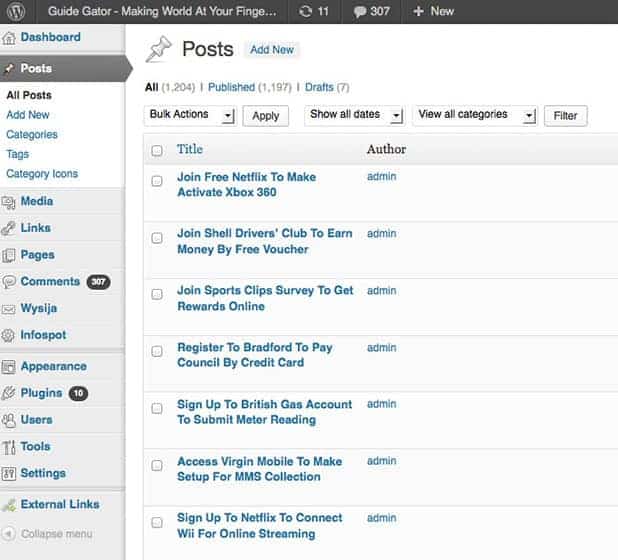This screenshot has height=560, width=618.
Task: Open post Join Free Netflix To Make Activate Xbox 360
Action: (246, 184)
